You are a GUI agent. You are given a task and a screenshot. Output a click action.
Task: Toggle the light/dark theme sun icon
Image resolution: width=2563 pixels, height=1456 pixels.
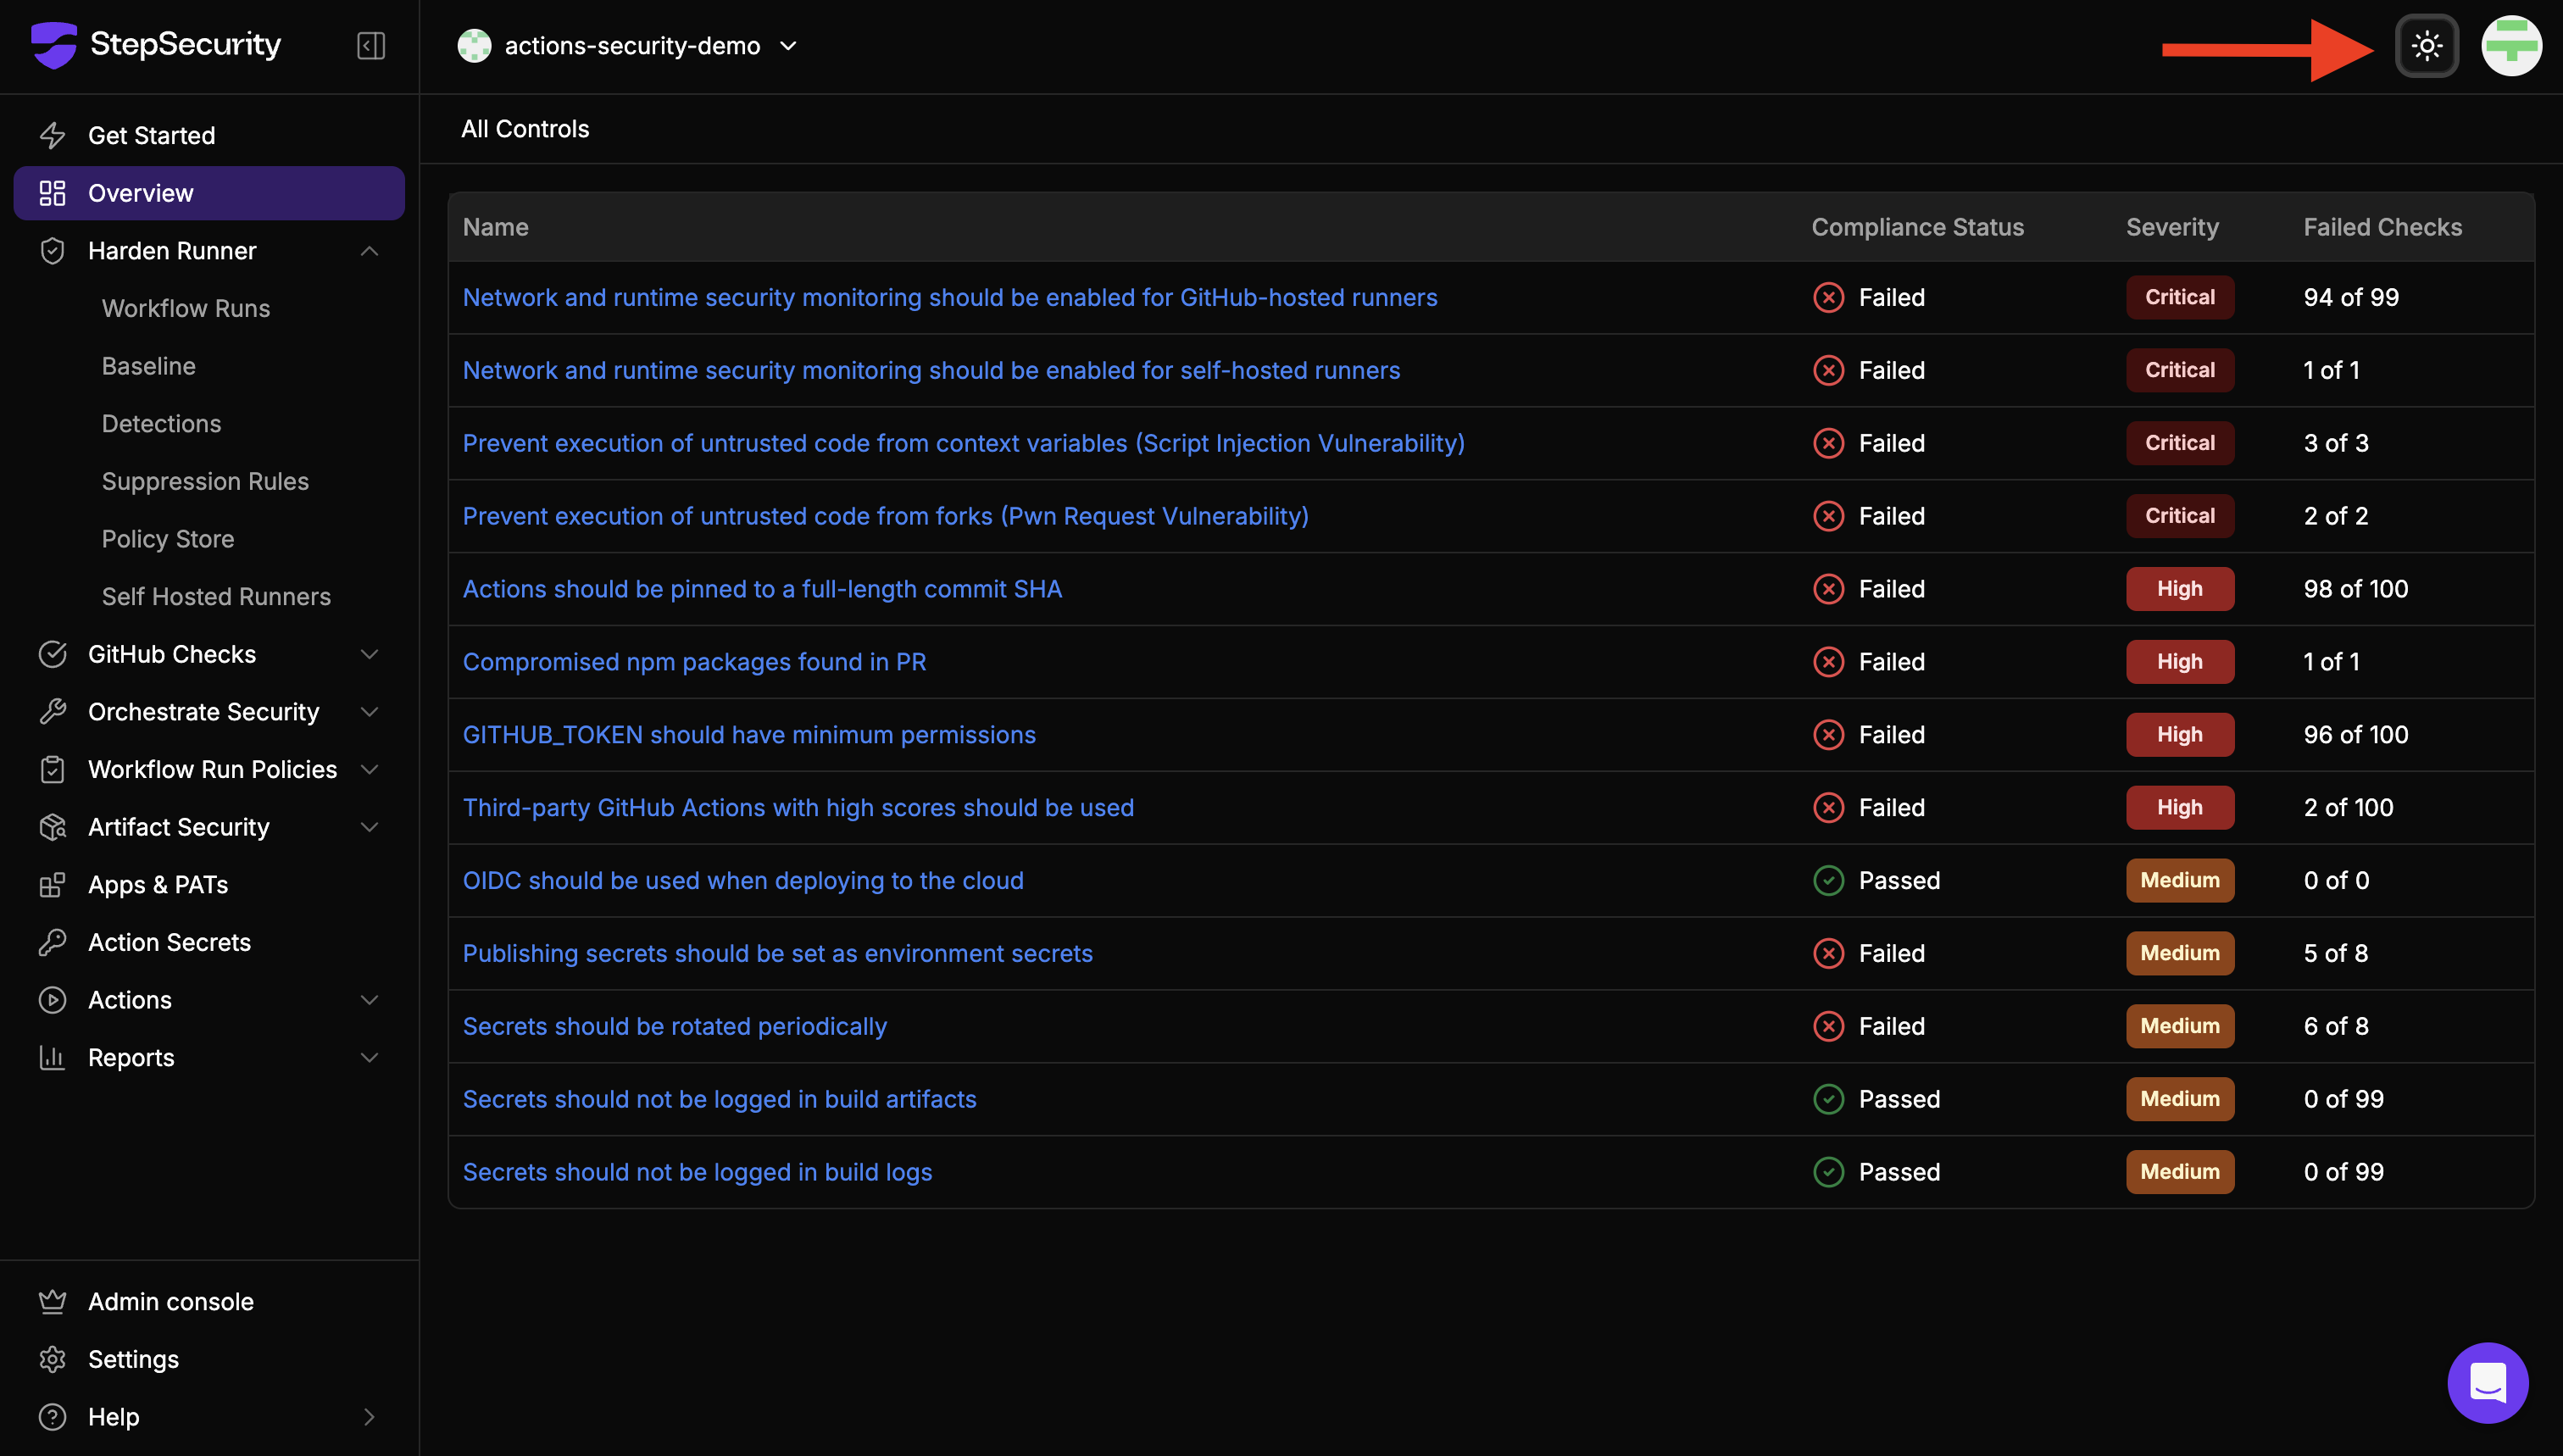pyautogui.click(x=2426, y=46)
